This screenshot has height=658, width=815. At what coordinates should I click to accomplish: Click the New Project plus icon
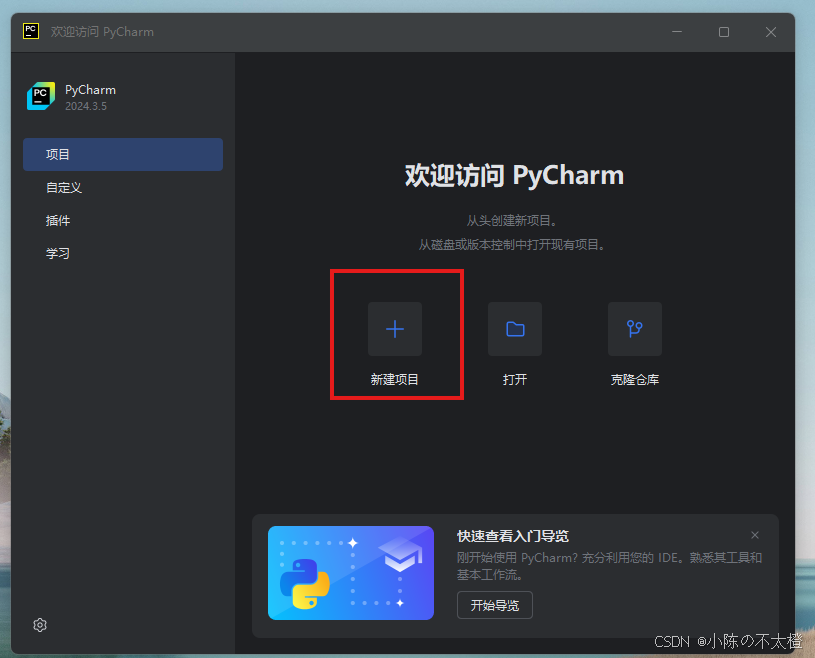395,329
